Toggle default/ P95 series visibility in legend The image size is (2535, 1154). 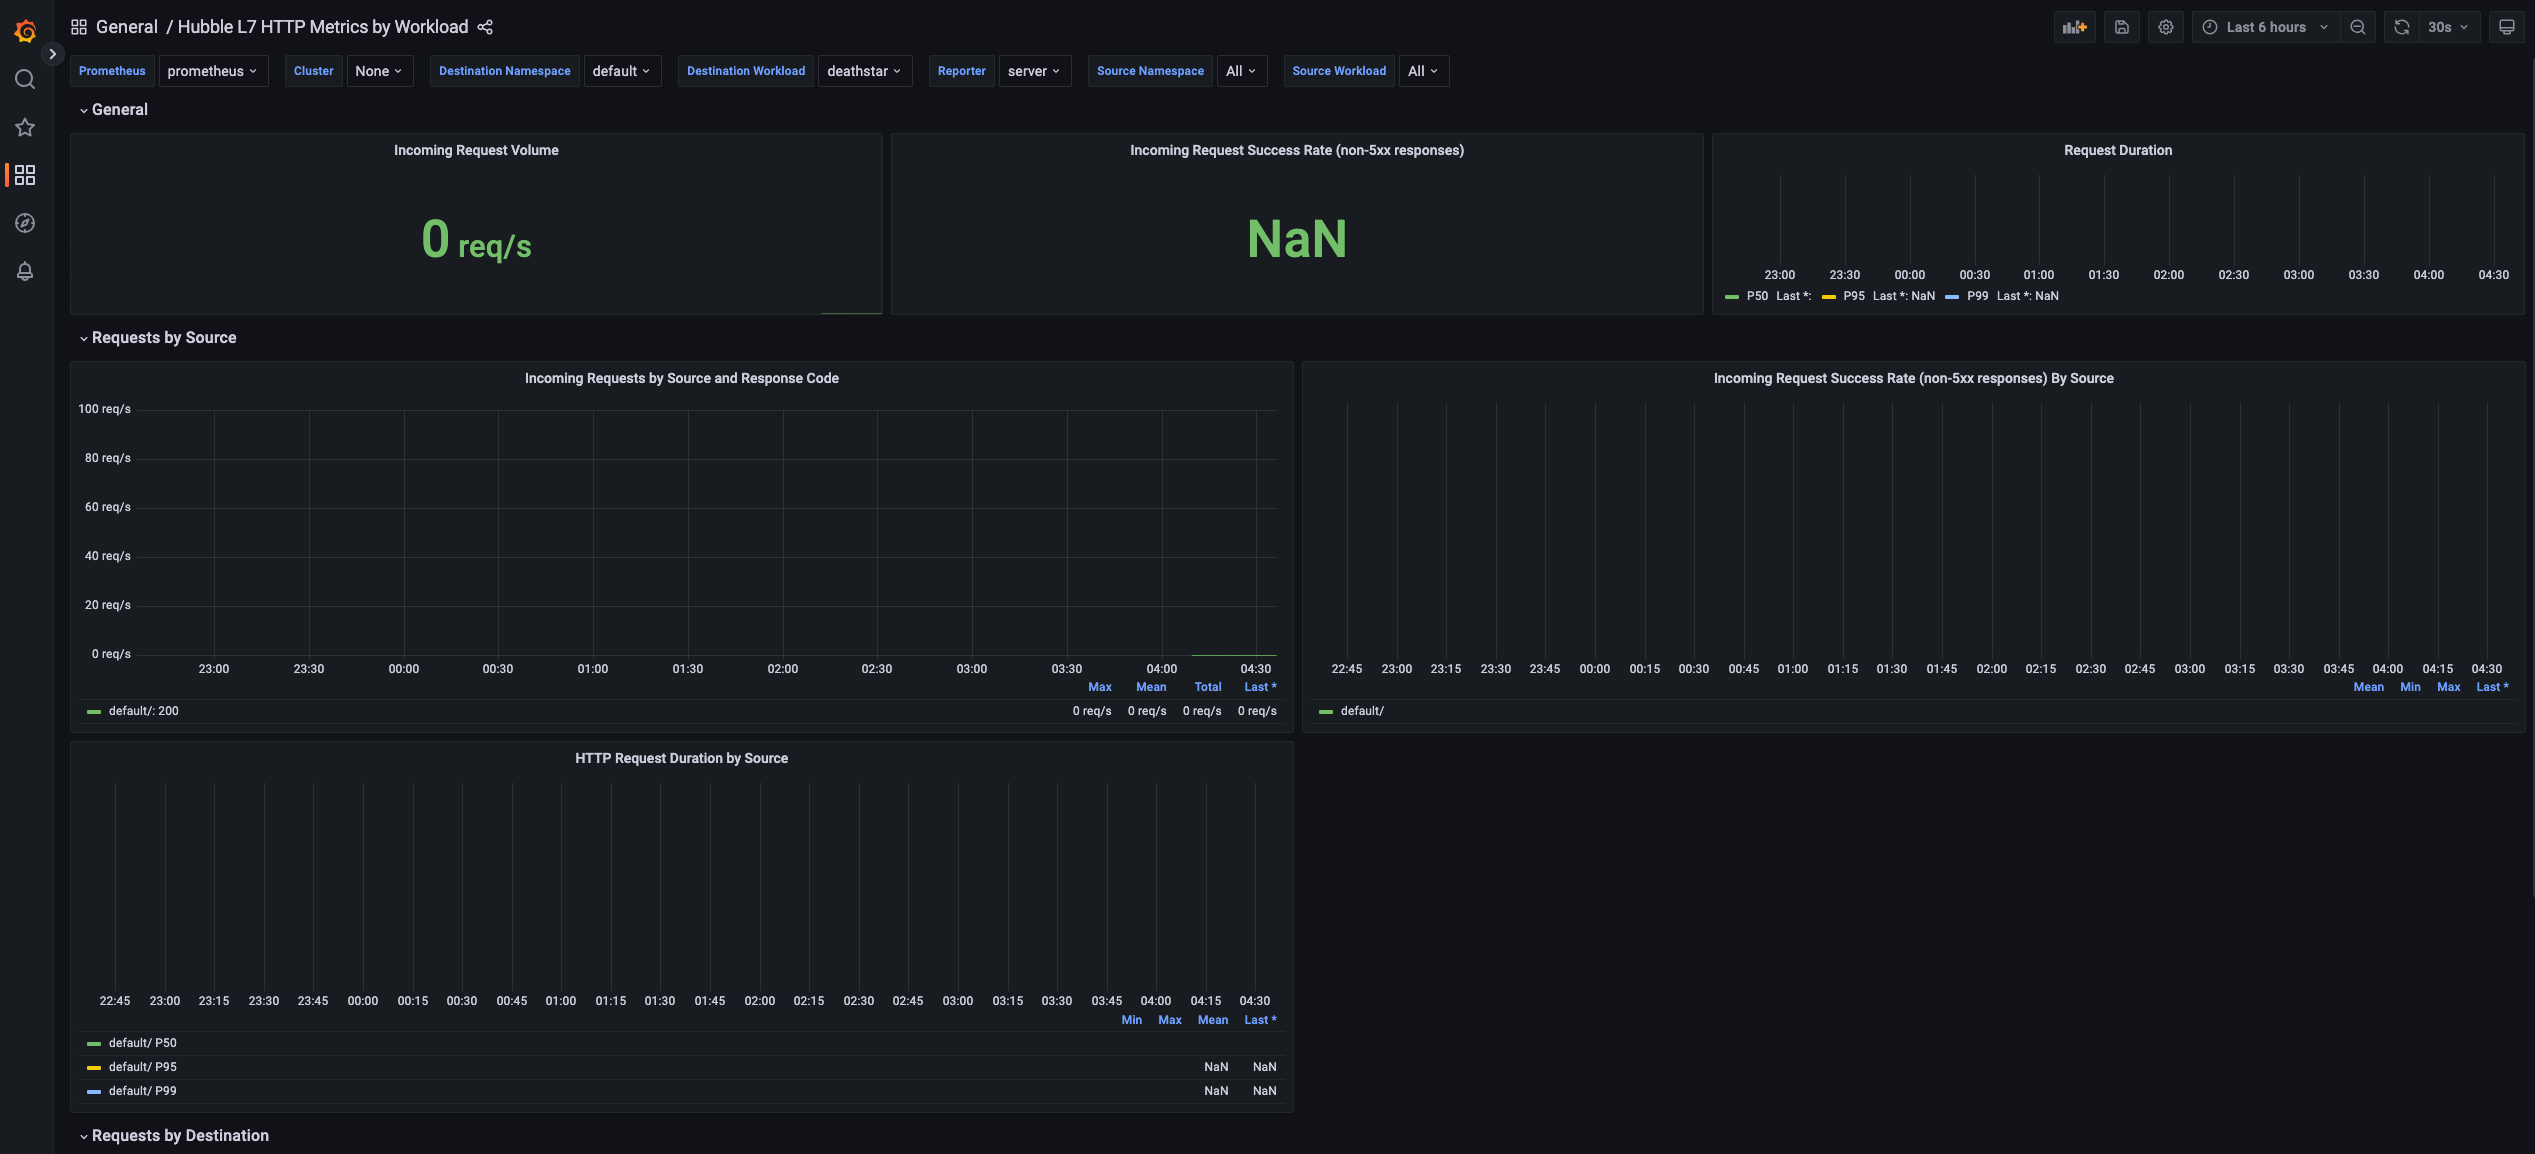click(x=142, y=1067)
